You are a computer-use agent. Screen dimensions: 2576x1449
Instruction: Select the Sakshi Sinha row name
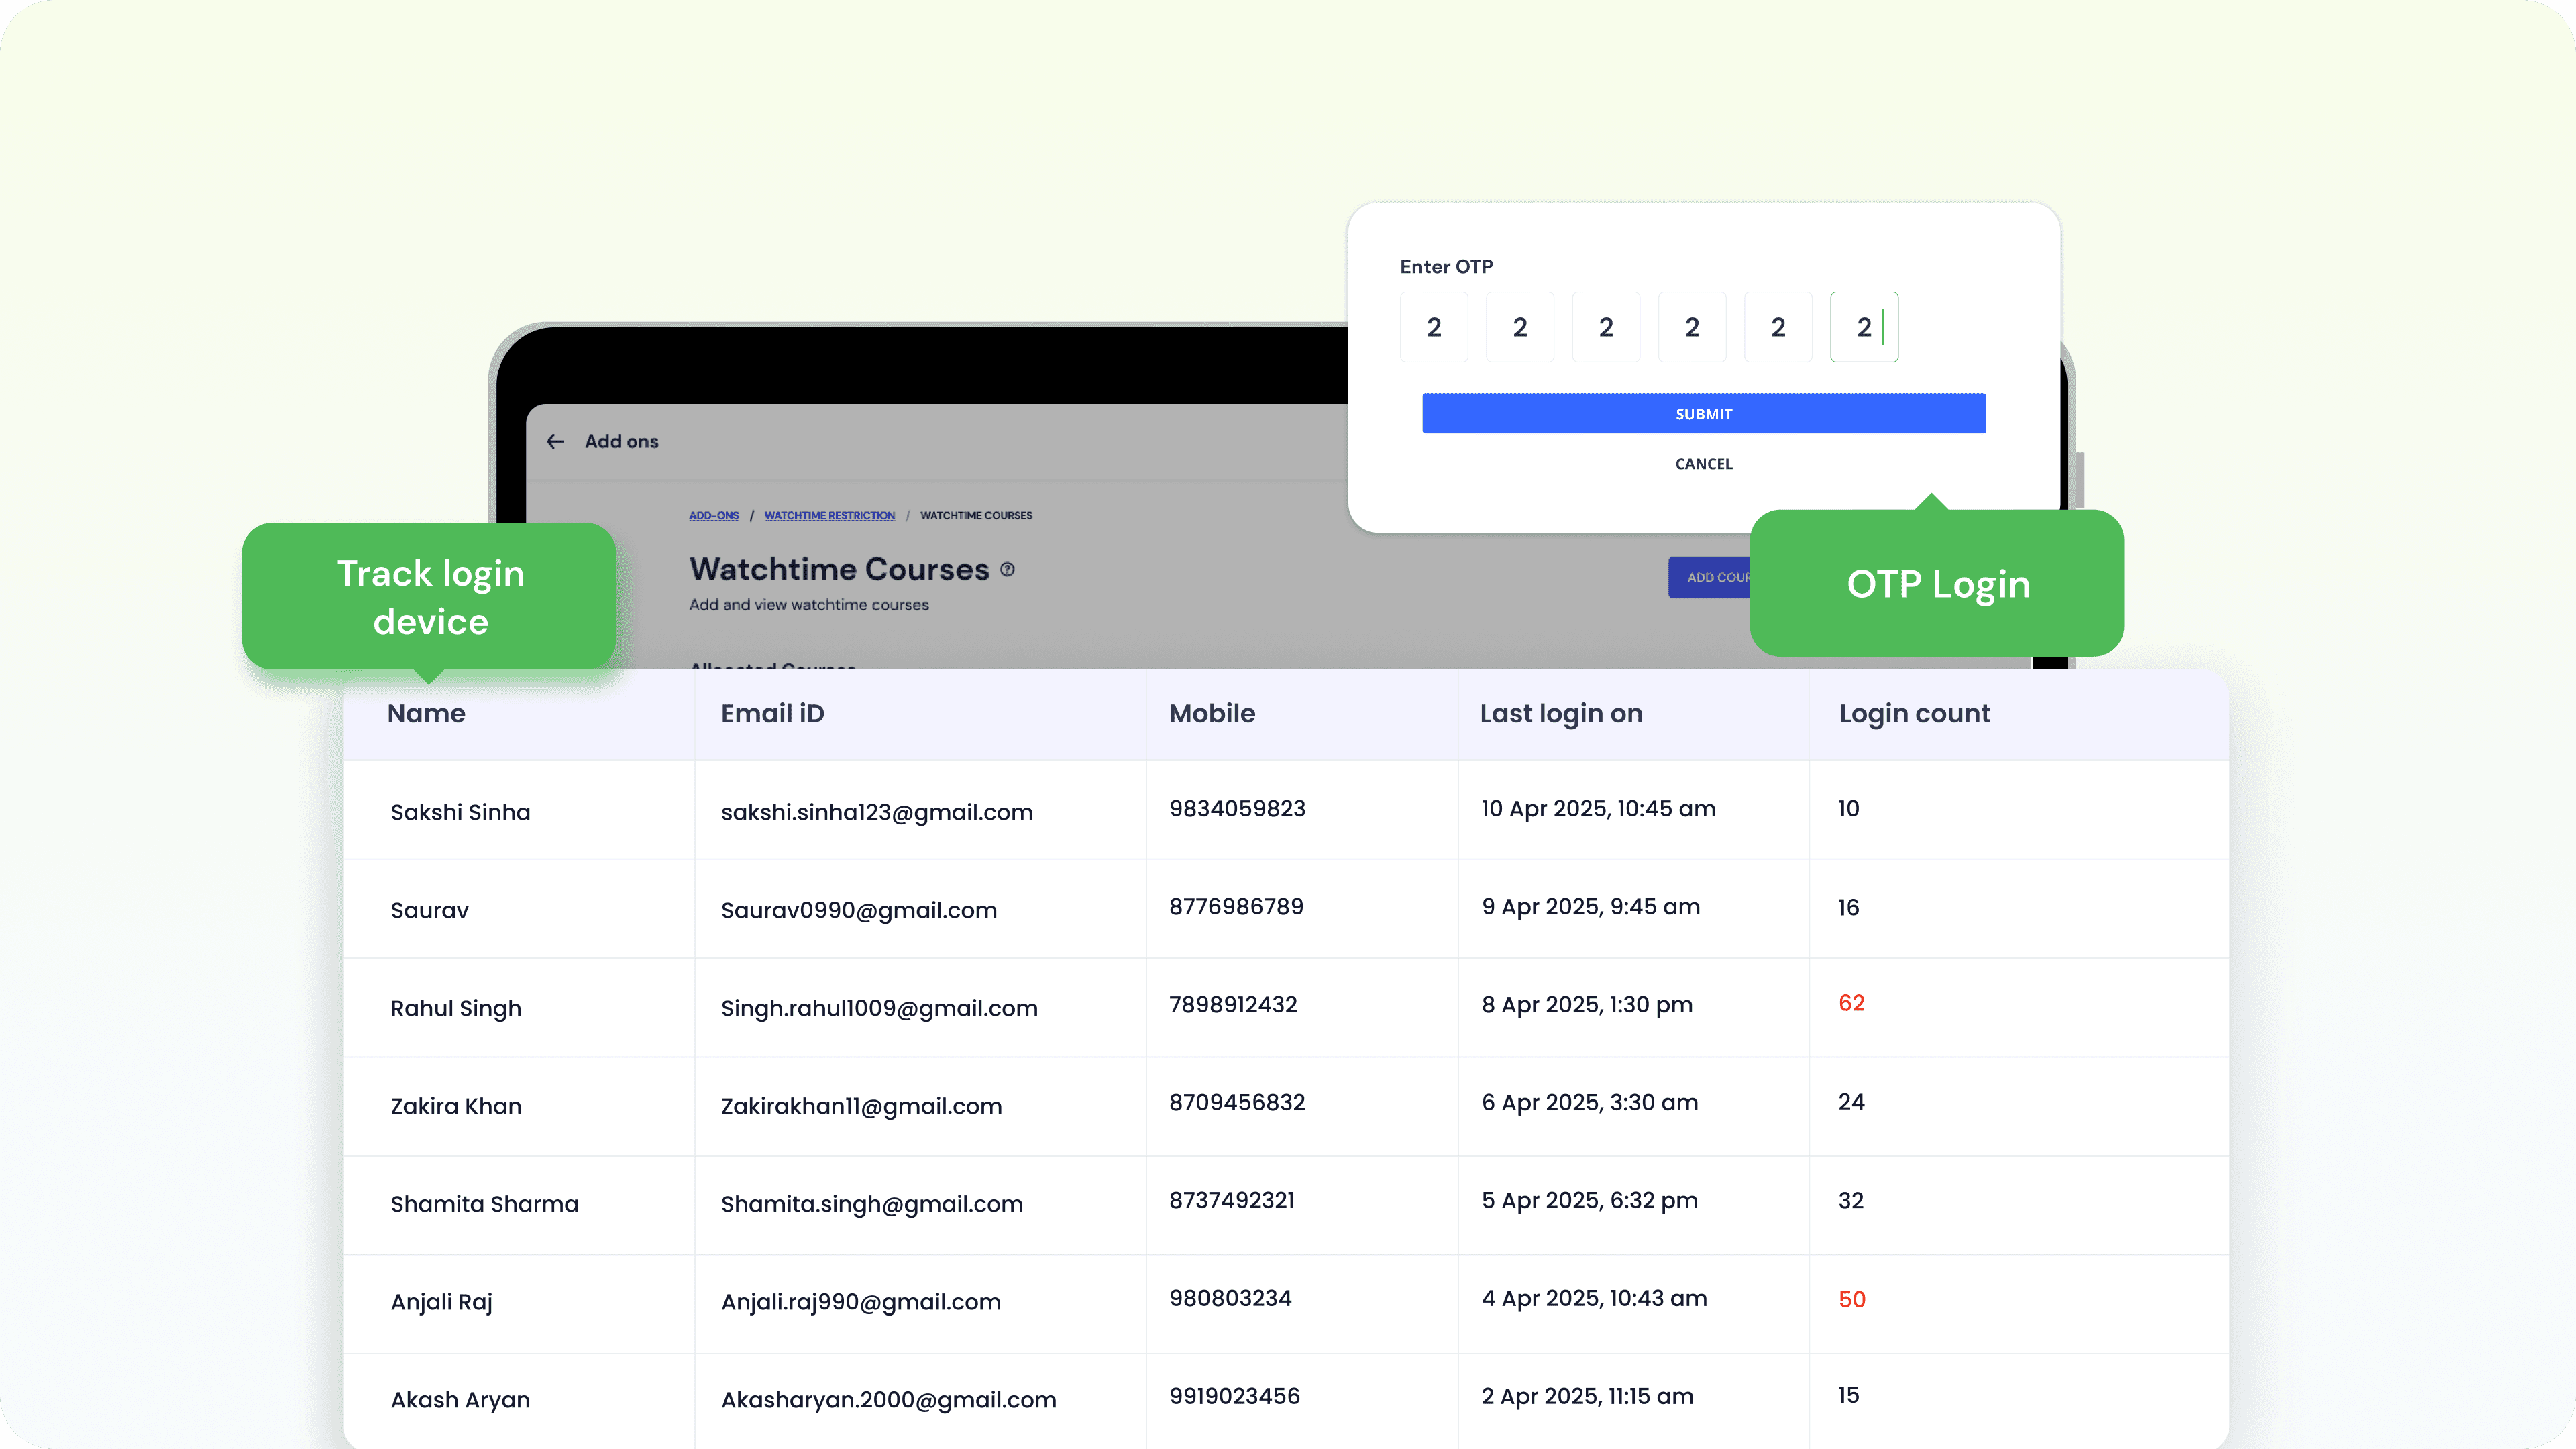click(x=460, y=812)
